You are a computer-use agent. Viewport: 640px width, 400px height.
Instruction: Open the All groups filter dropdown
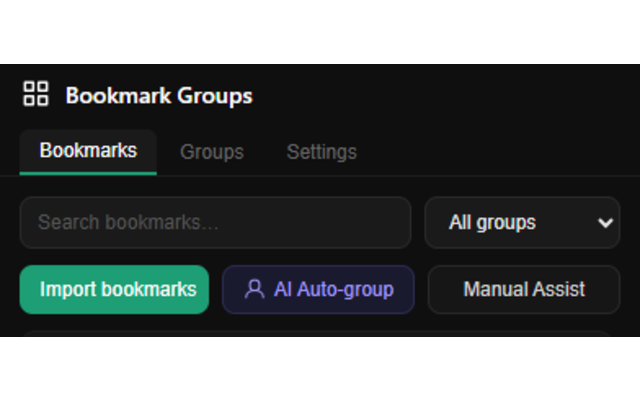522,222
